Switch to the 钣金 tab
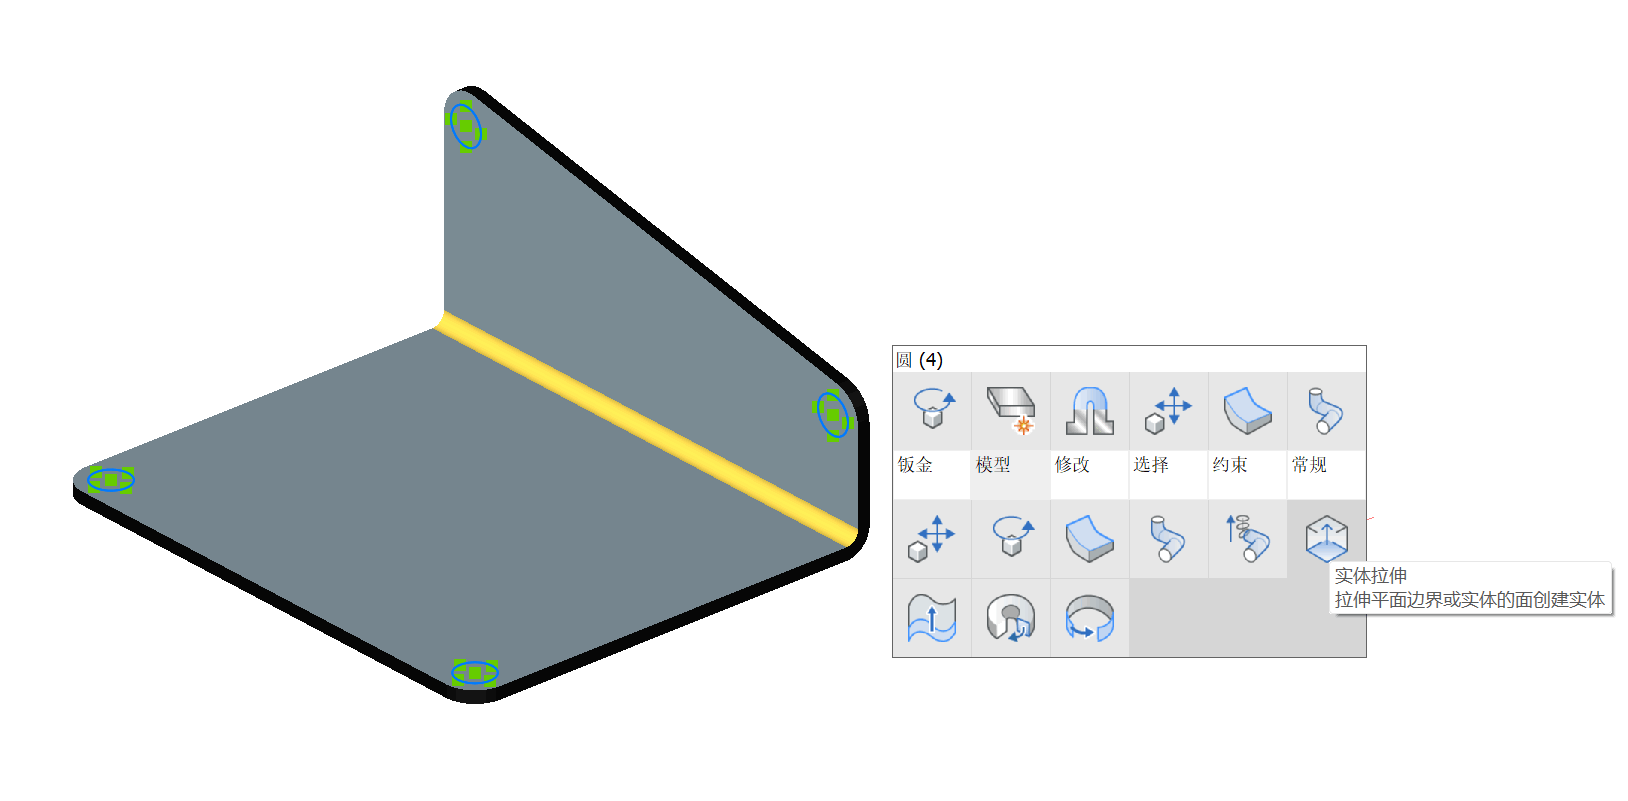Viewport: 1628px width, 801px height. (915, 465)
